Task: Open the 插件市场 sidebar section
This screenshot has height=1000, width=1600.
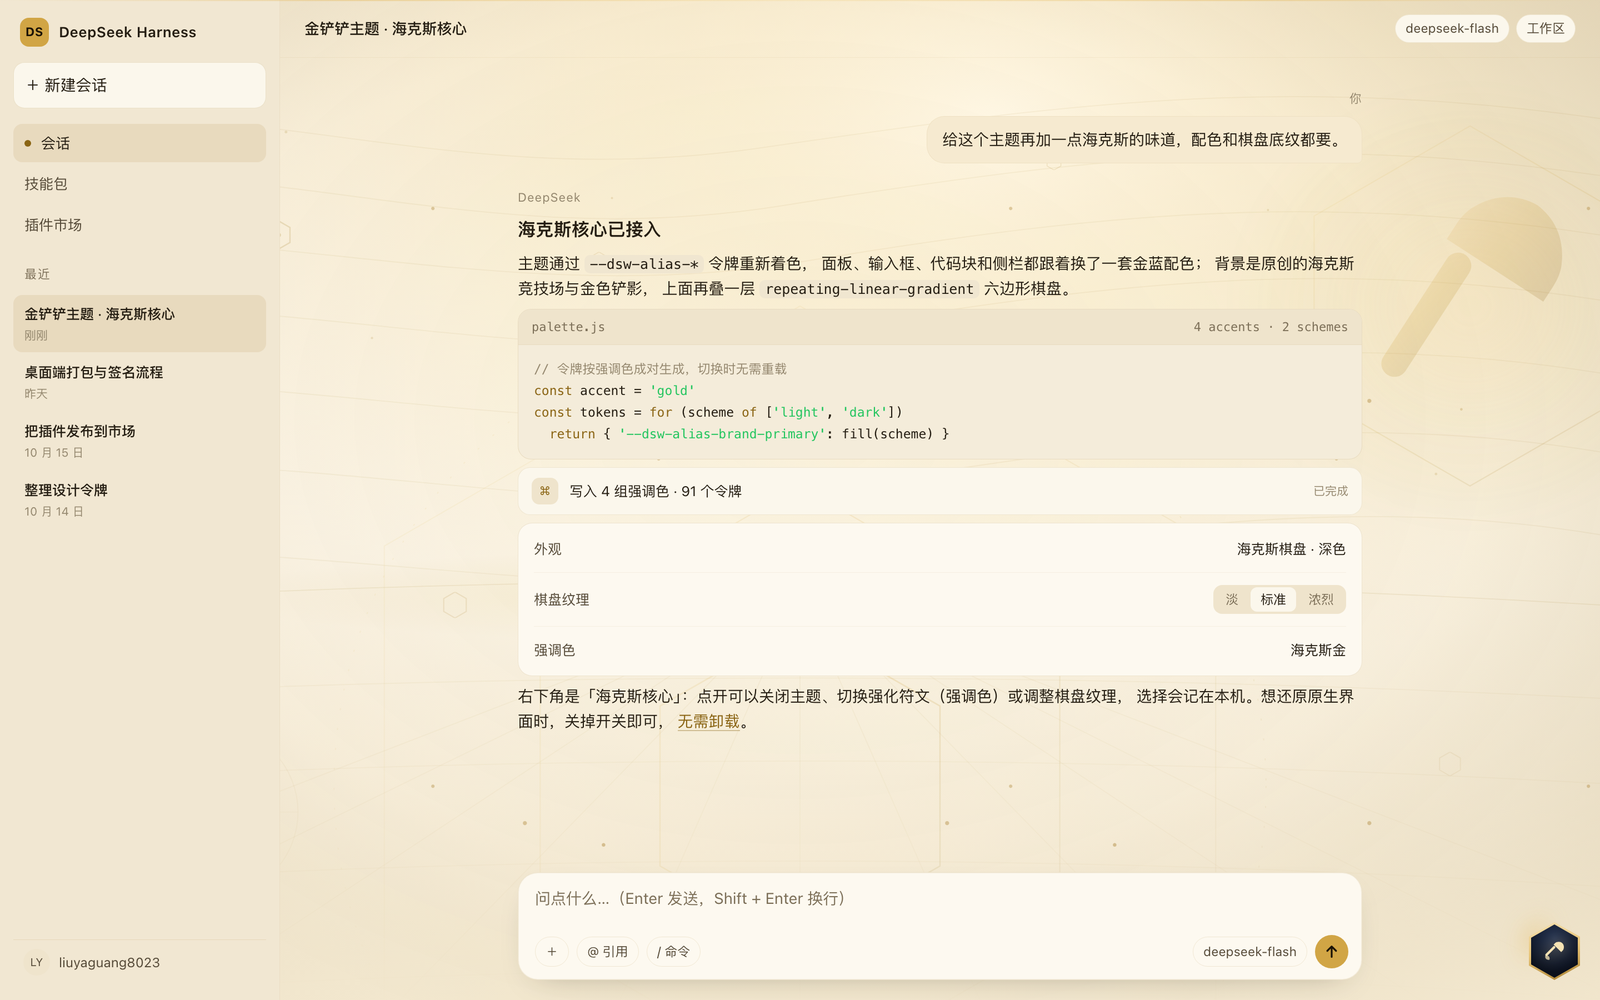Action: click(140, 225)
